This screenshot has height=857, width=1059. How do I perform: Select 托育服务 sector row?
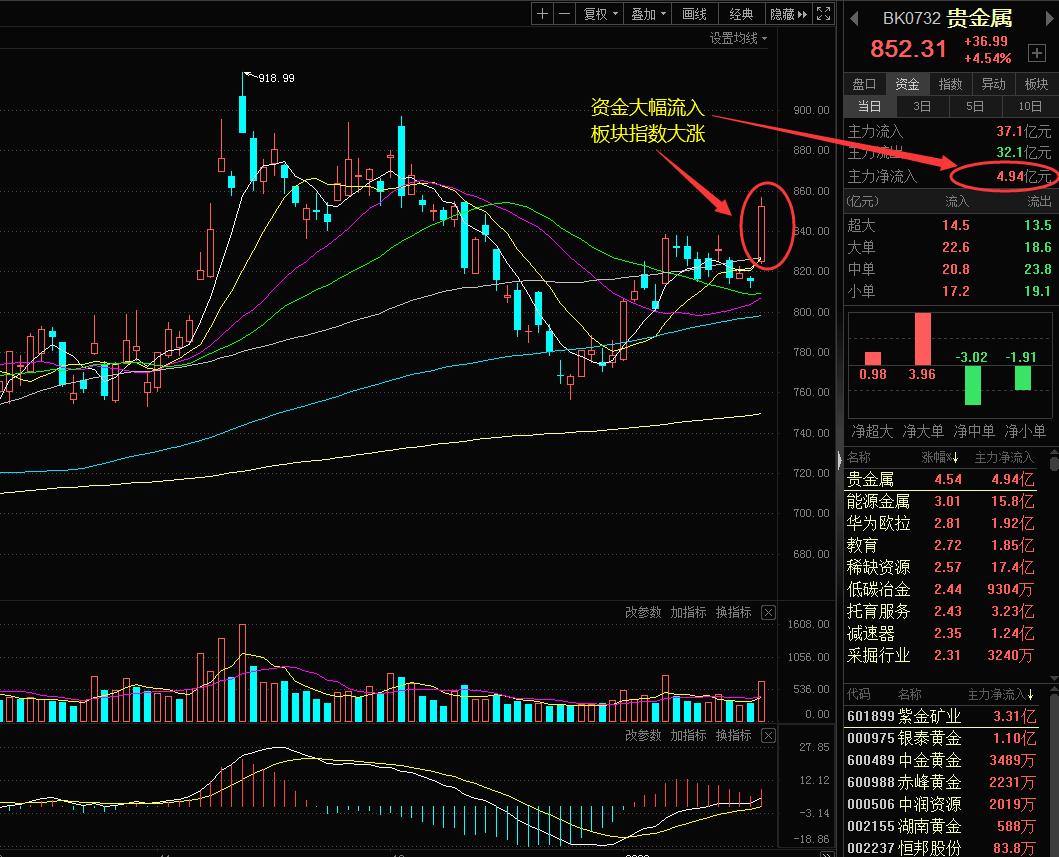pyautogui.click(x=941, y=611)
